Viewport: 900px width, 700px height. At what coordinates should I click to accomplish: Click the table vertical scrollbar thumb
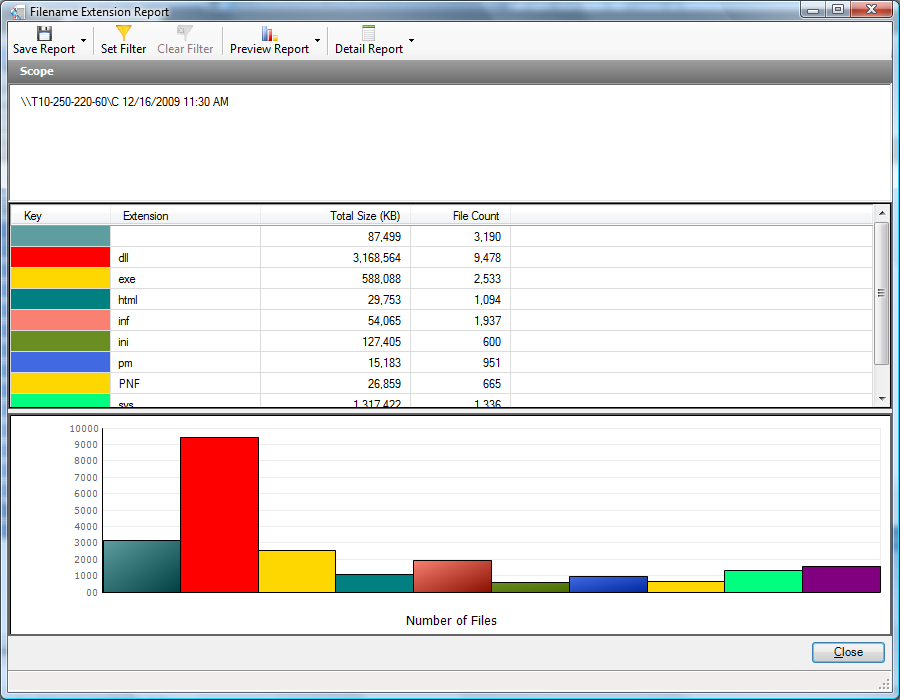(882, 293)
